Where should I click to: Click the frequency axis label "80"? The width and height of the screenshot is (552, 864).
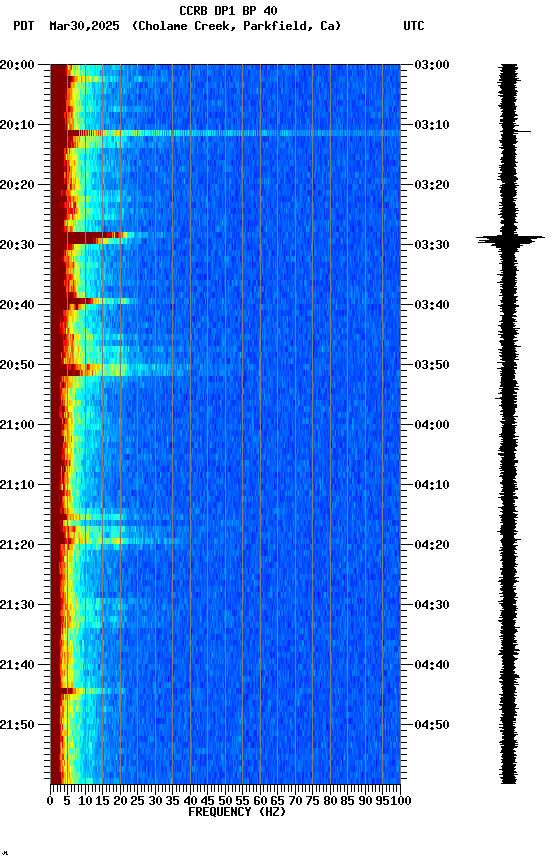(330, 801)
